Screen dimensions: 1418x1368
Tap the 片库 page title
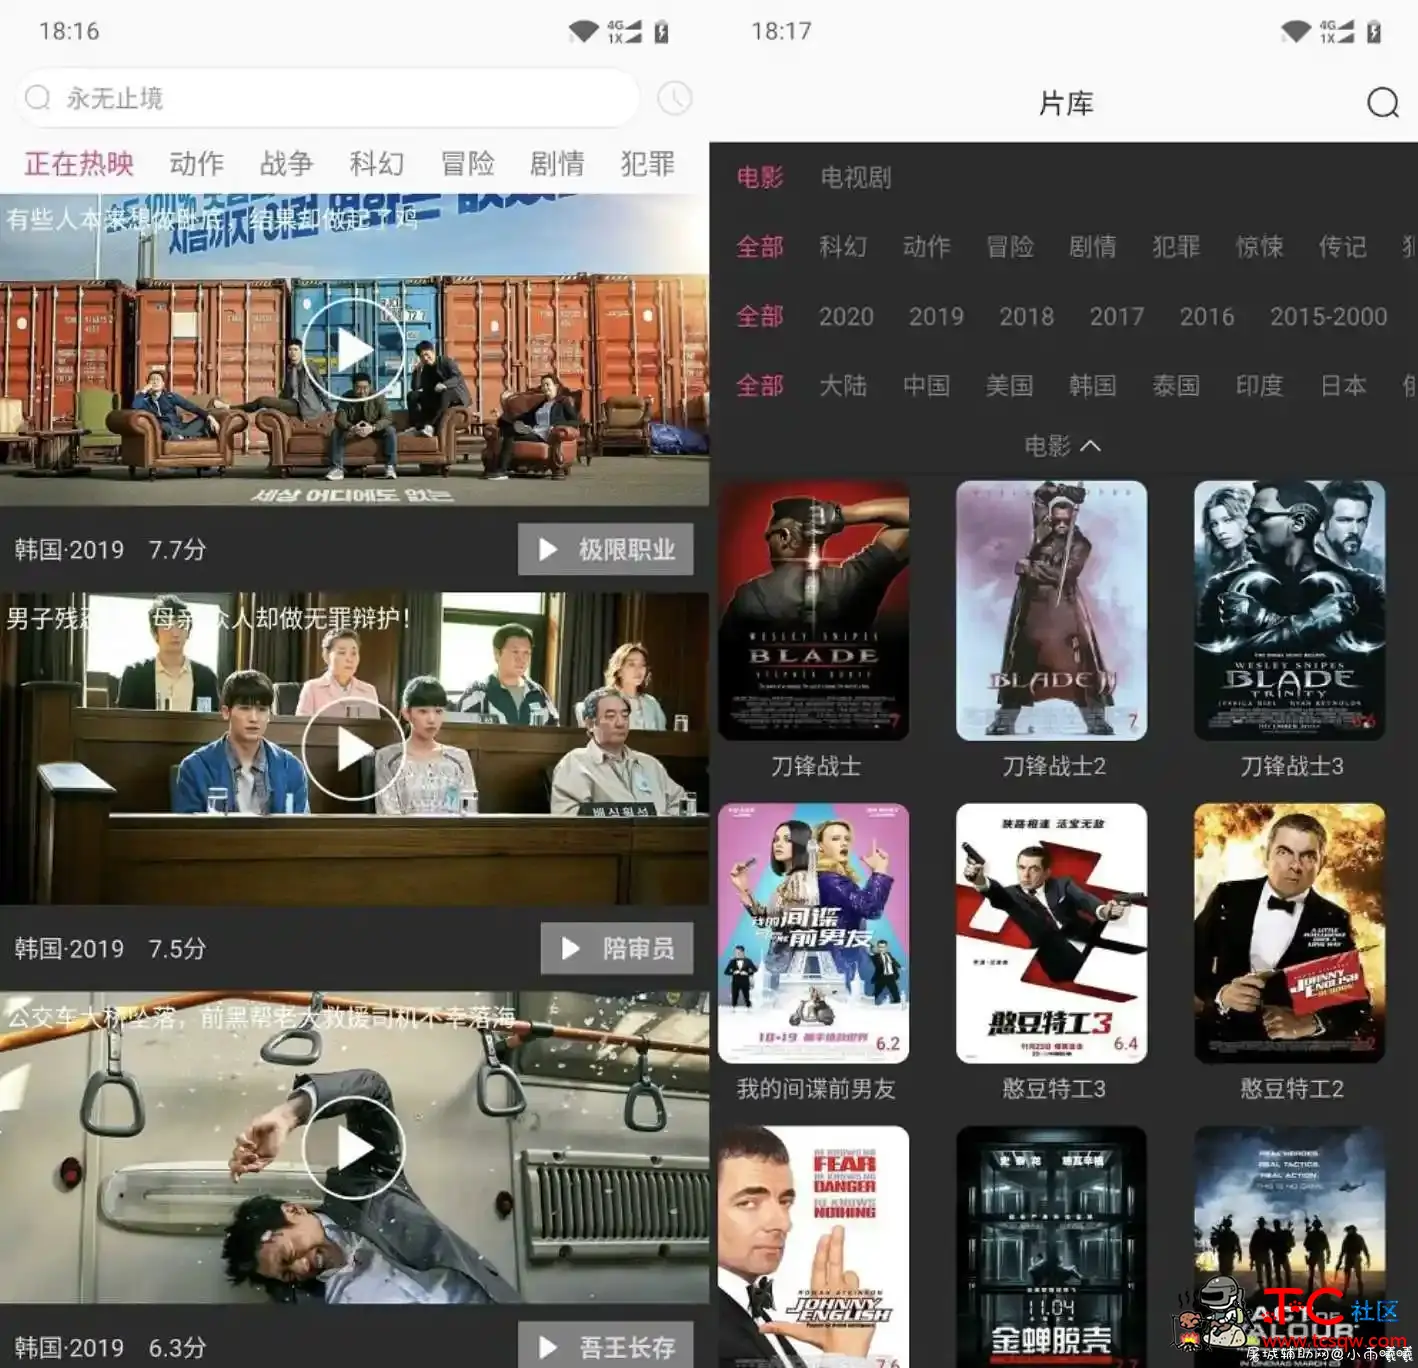coord(1066,102)
